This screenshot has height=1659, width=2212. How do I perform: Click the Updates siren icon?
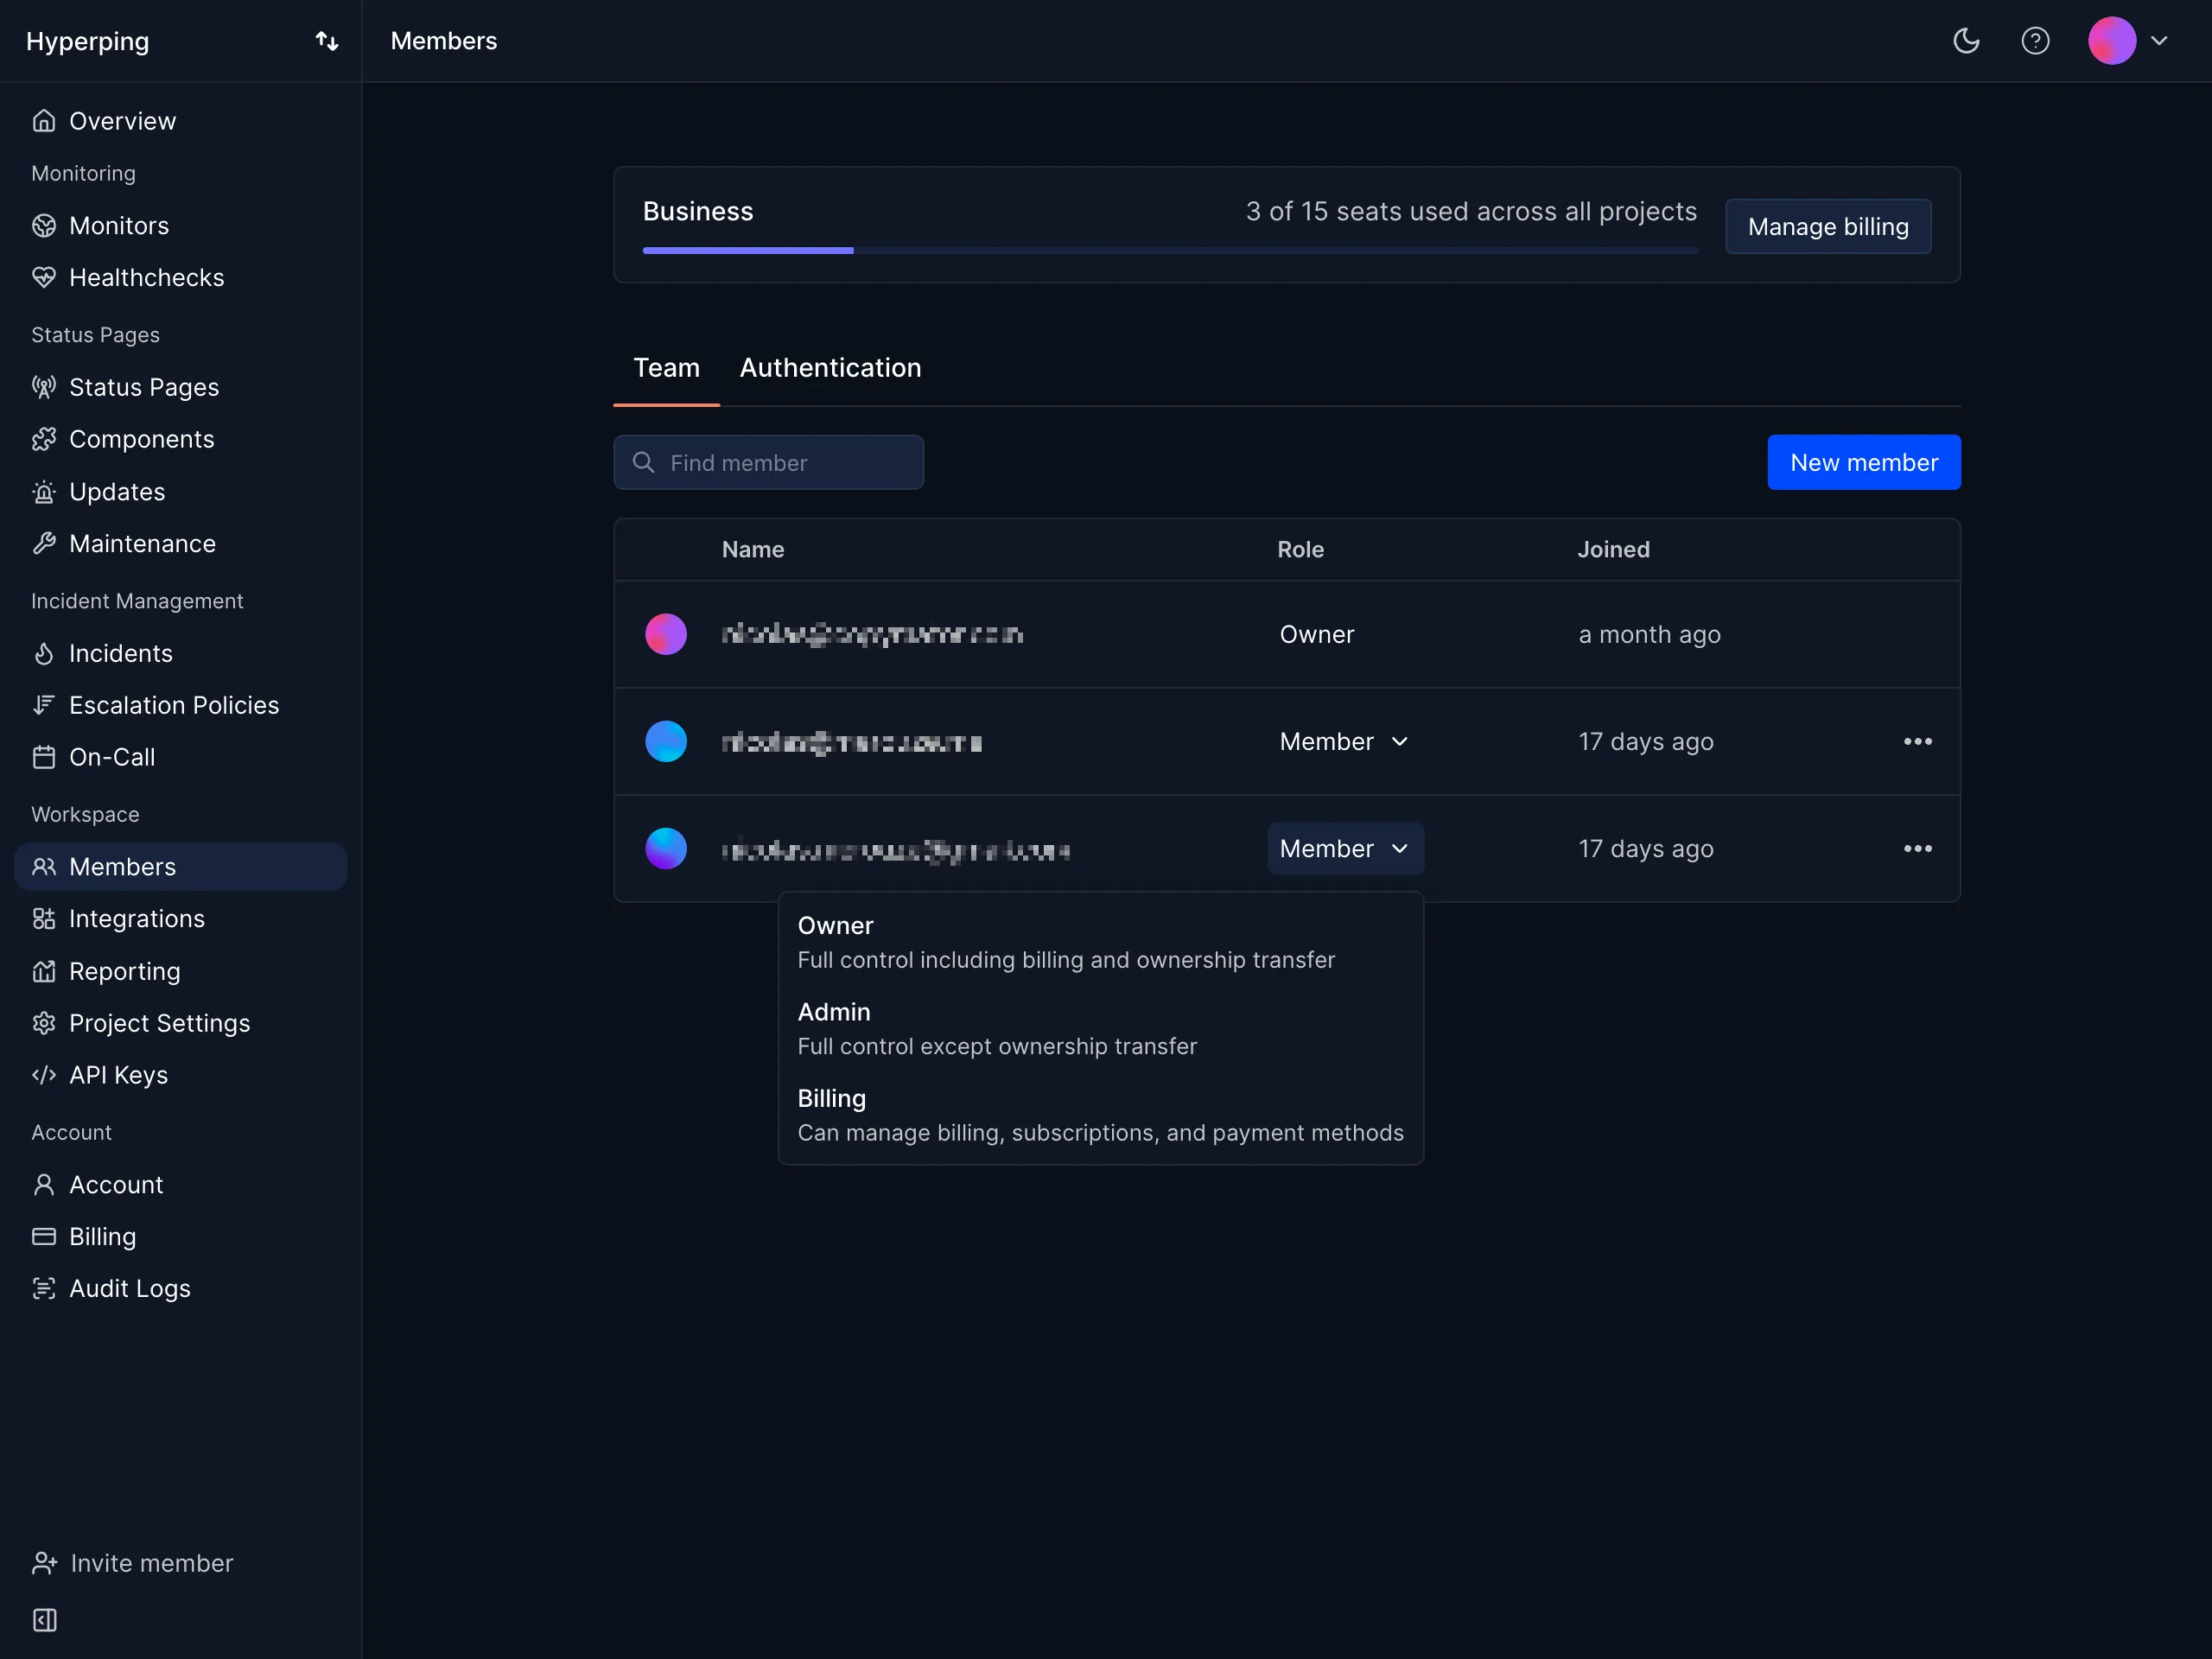click(44, 491)
